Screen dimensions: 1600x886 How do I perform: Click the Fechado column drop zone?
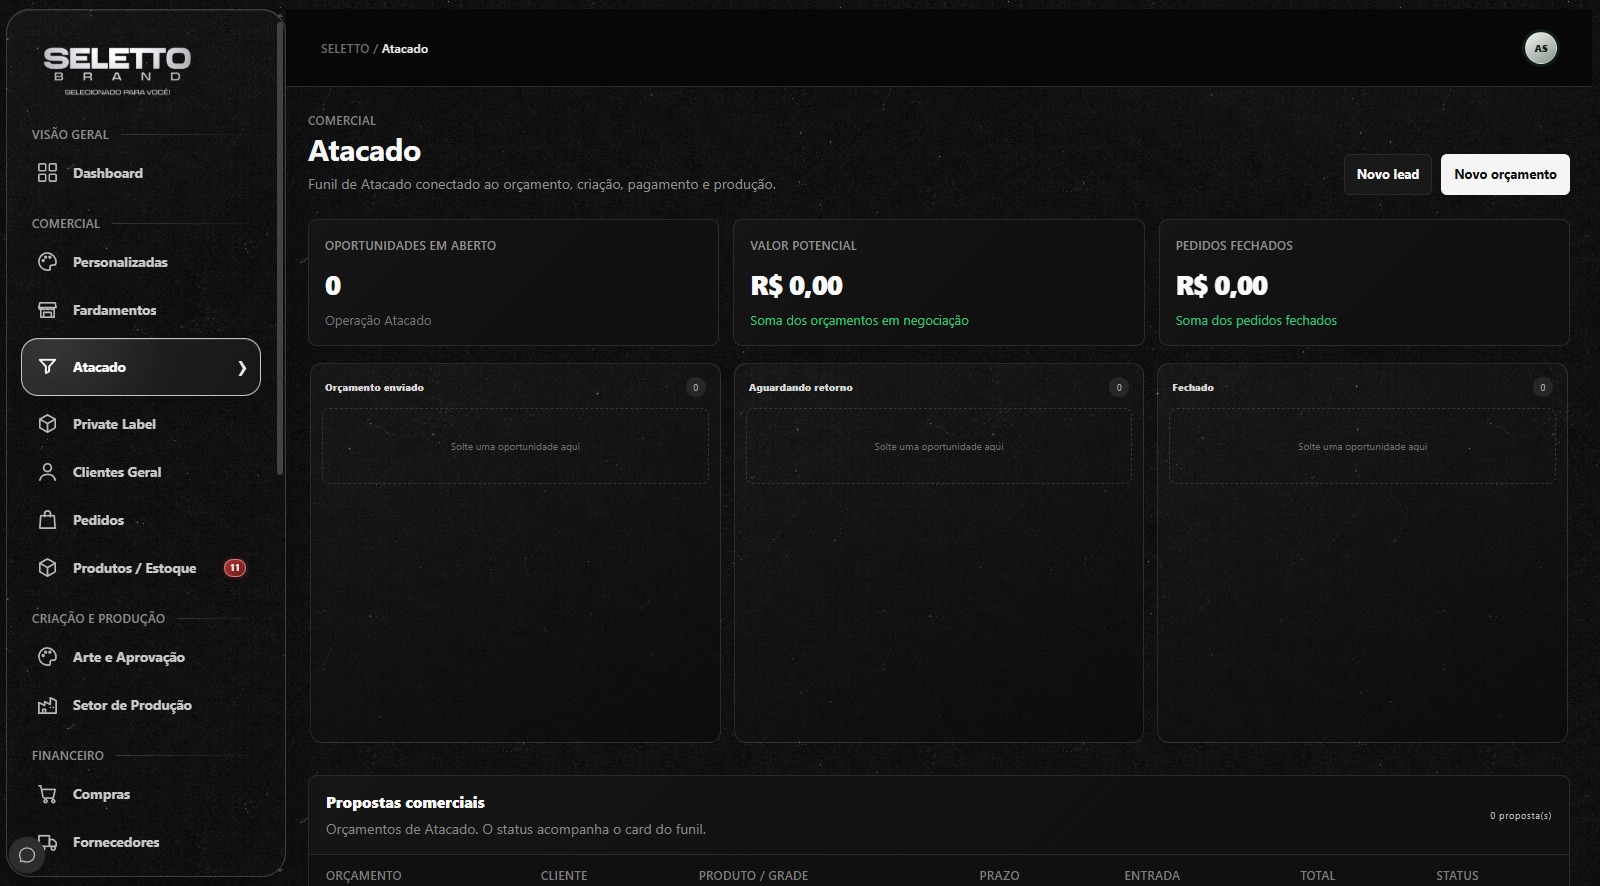1362,446
